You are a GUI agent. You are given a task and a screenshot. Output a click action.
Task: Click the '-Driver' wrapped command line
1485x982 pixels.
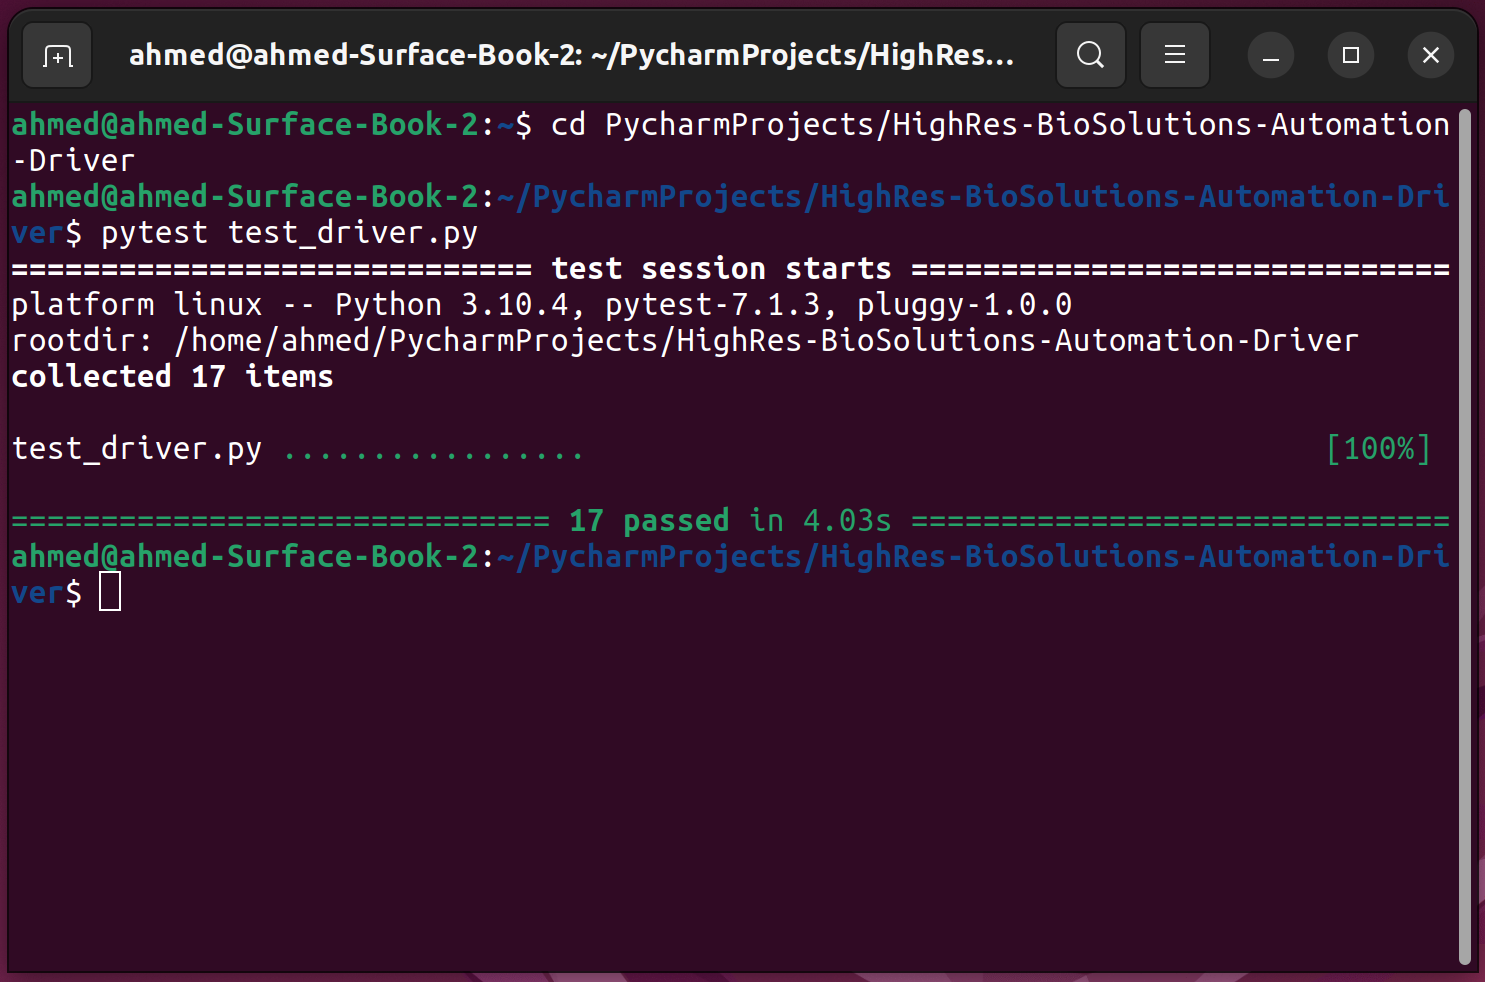pos(73,161)
